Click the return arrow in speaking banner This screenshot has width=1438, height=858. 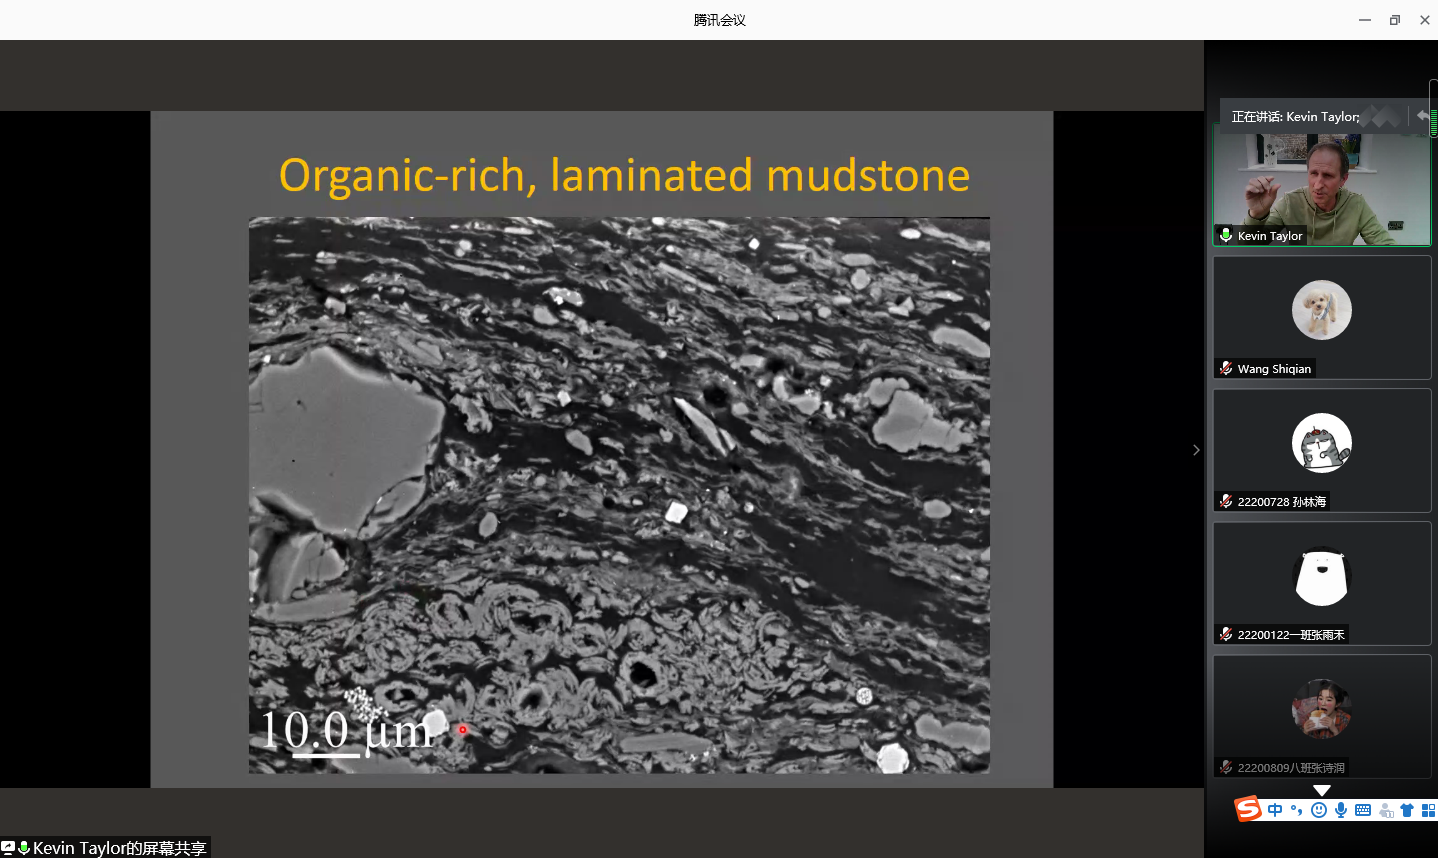1422,116
